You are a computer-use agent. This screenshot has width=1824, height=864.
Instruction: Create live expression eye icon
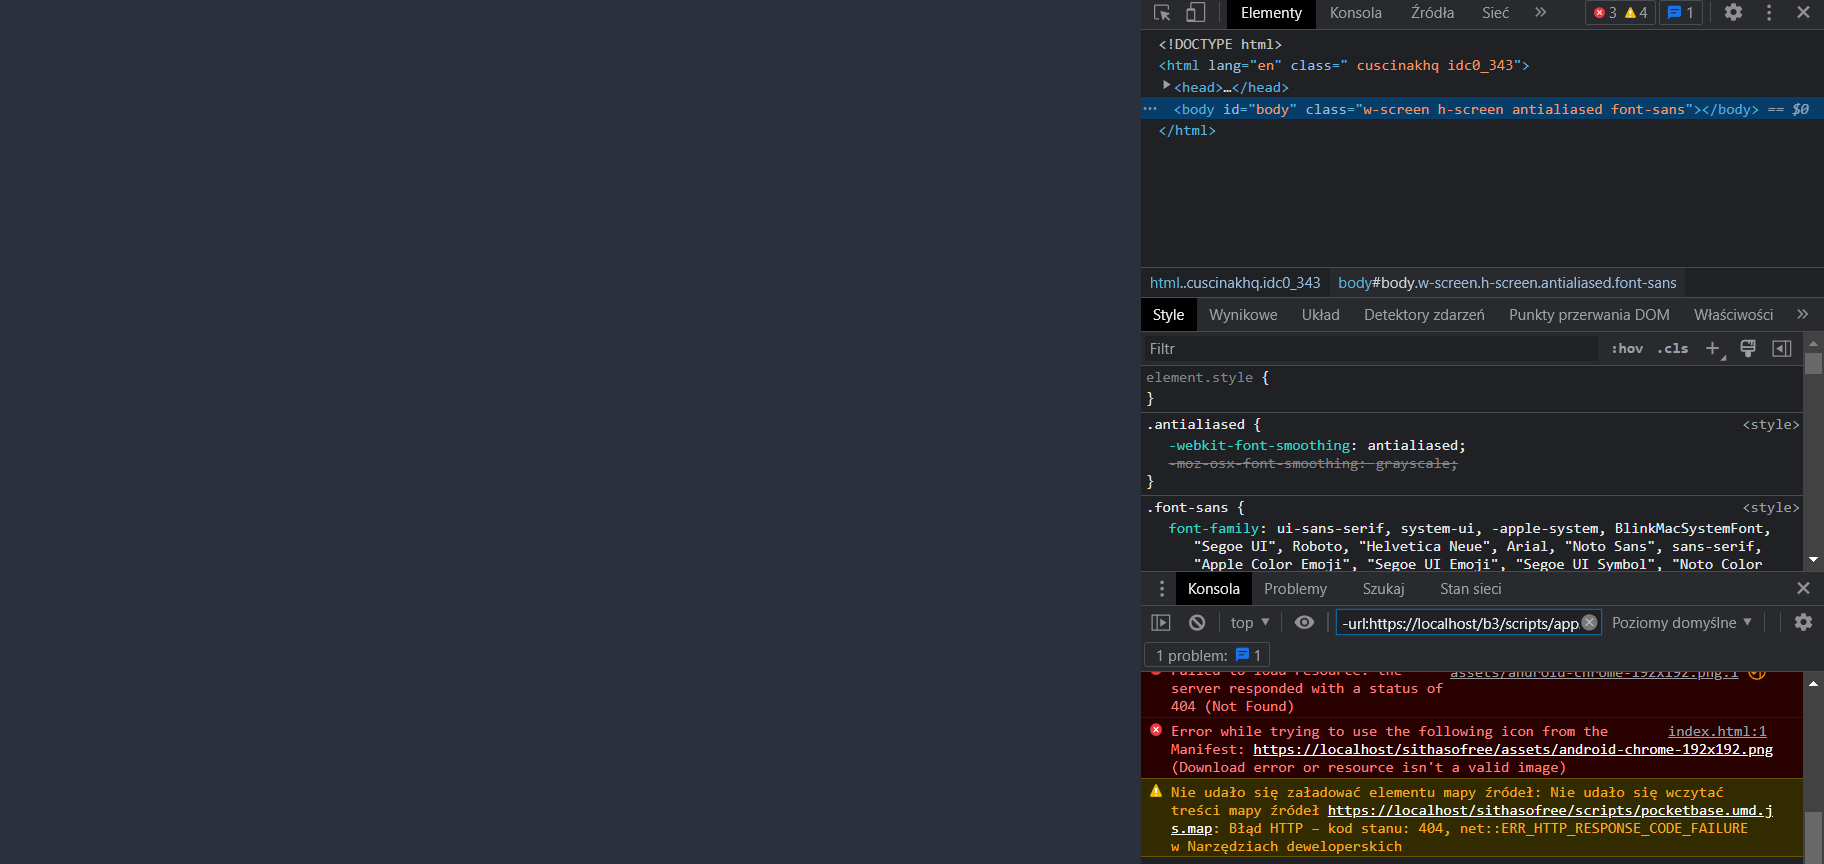1304,622
